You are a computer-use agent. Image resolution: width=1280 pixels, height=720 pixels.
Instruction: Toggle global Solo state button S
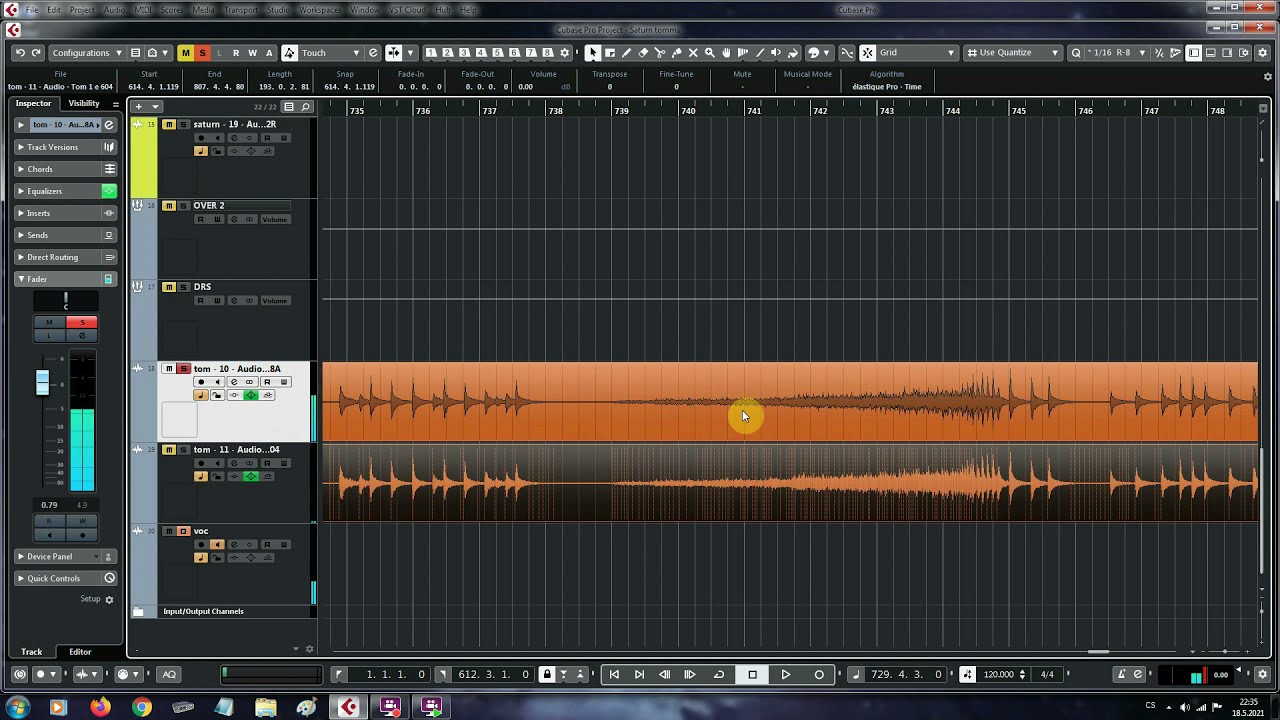[202, 52]
